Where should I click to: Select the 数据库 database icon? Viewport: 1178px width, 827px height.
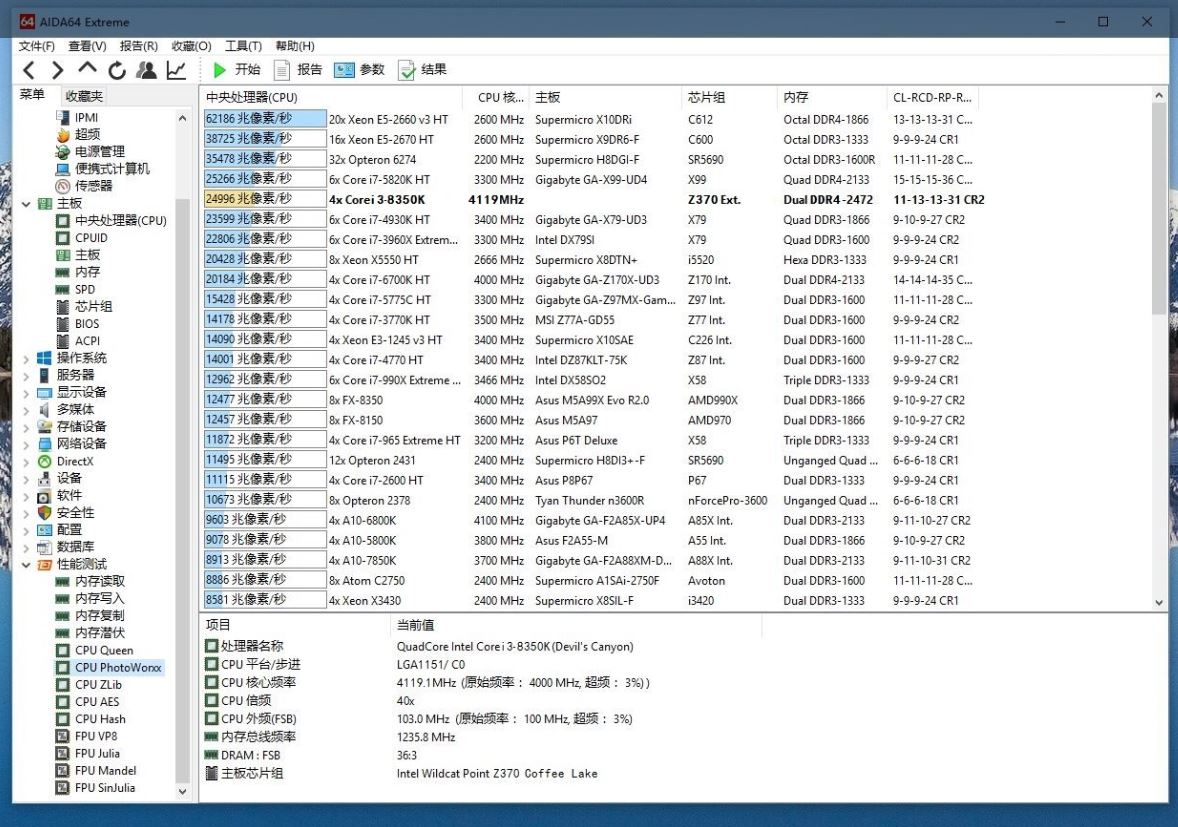44,547
